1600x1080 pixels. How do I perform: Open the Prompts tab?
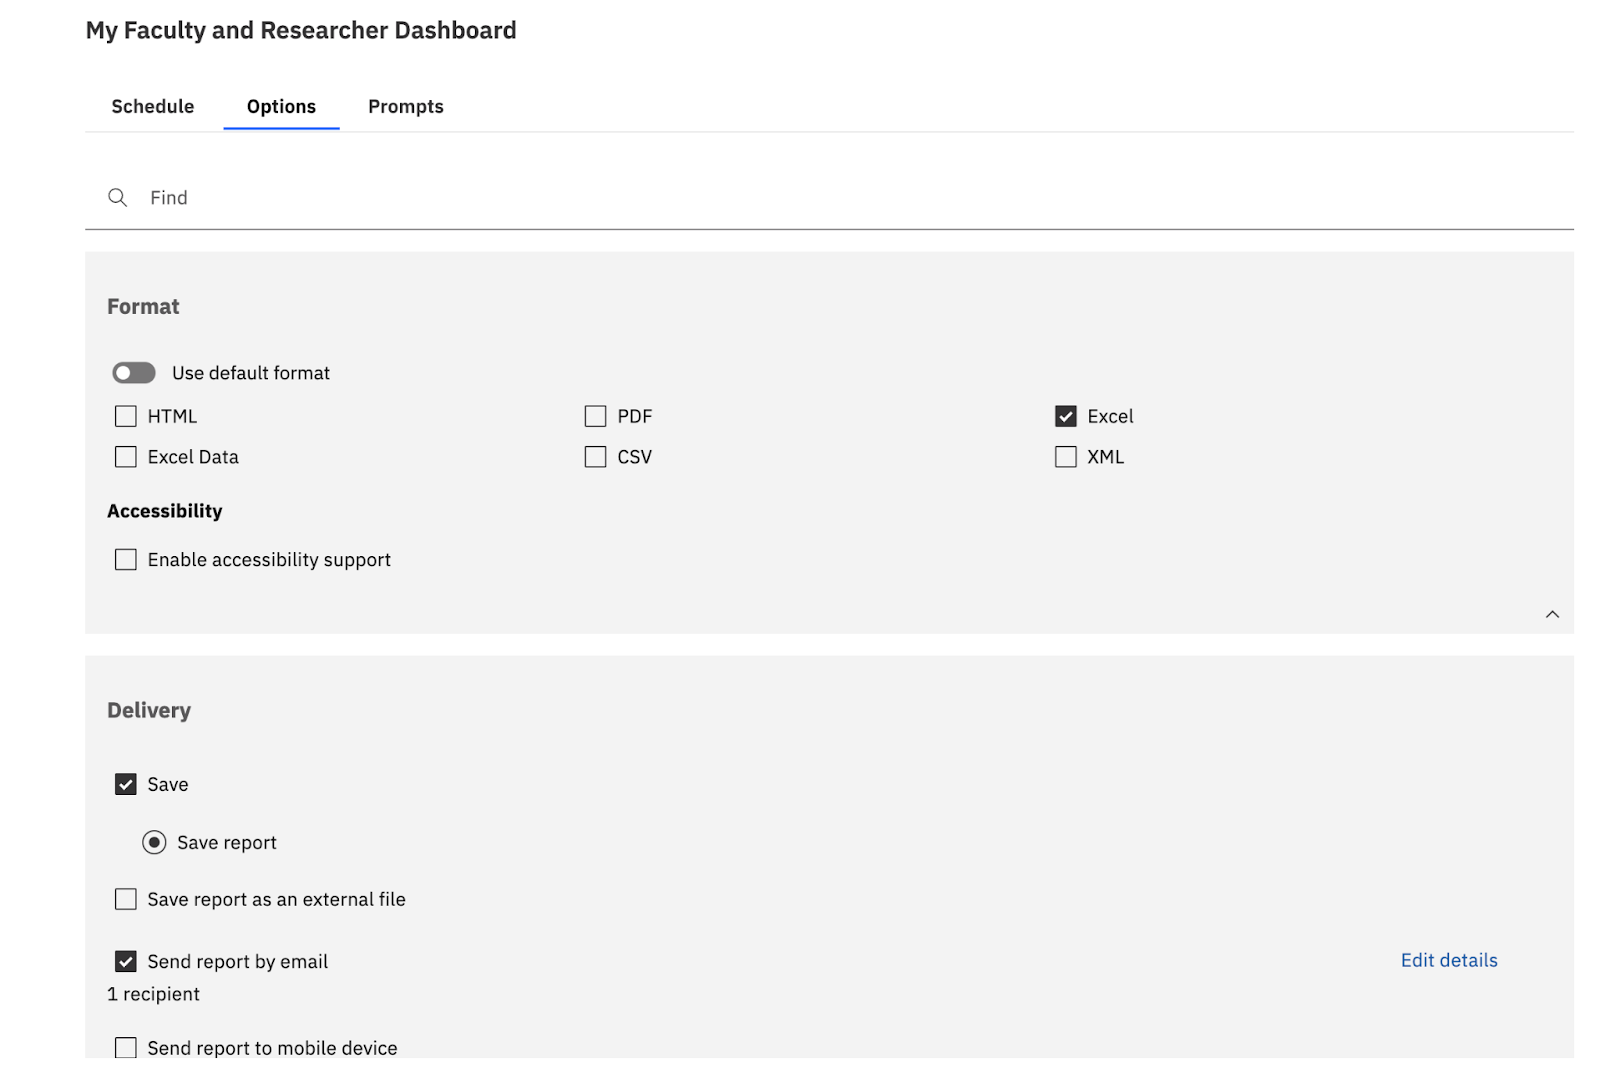click(x=405, y=107)
